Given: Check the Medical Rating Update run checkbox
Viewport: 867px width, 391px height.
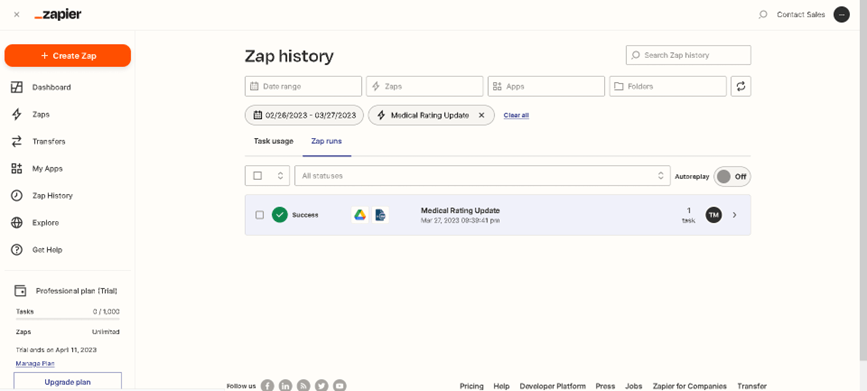Looking at the screenshot, I should point(260,215).
